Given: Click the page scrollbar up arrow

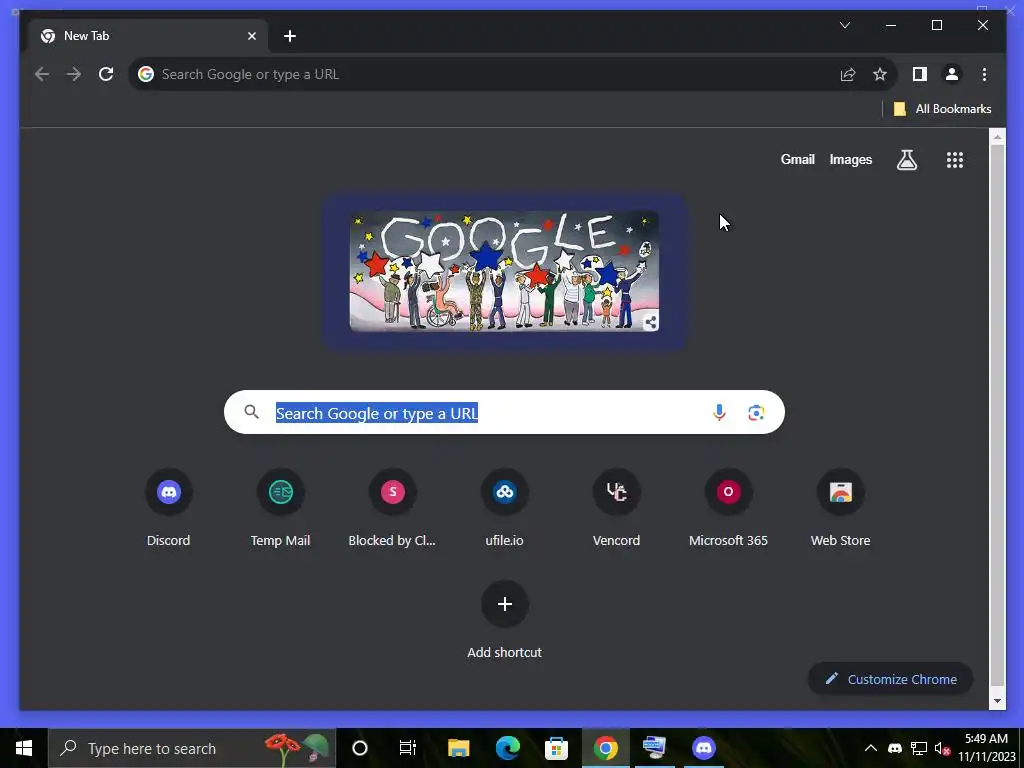Looking at the screenshot, I should point(997,136).
